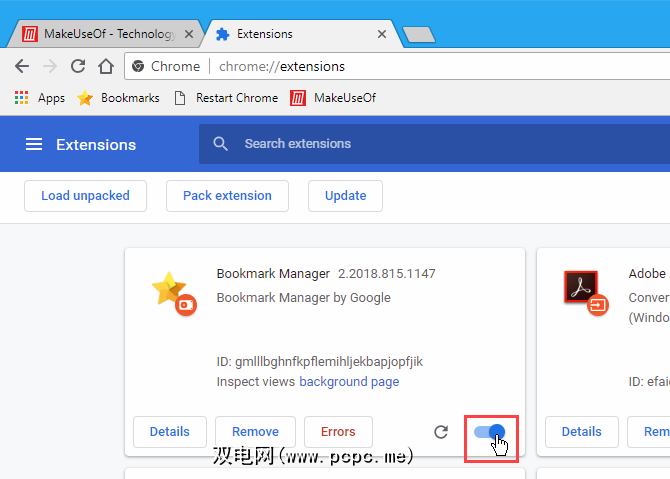
Task: Disable the Bookmark Manager extension toggle
Action: pos(489,432)
